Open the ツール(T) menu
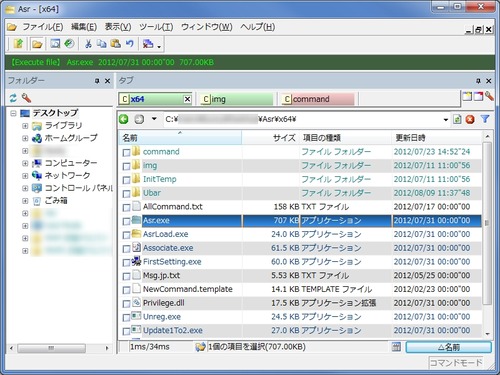Viewport: 500px width, 375px height. (156, 27)
